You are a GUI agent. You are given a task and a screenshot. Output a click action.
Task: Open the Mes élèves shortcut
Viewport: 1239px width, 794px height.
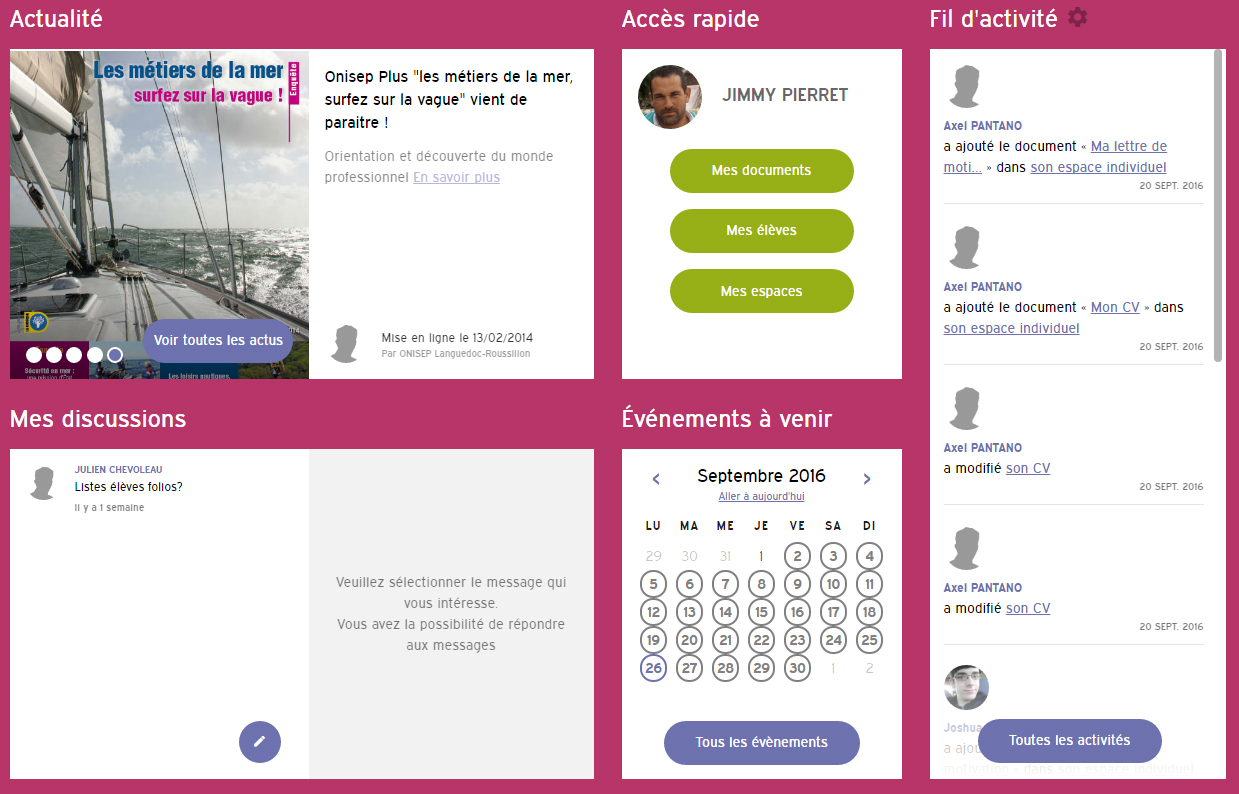tap(762, 231)
